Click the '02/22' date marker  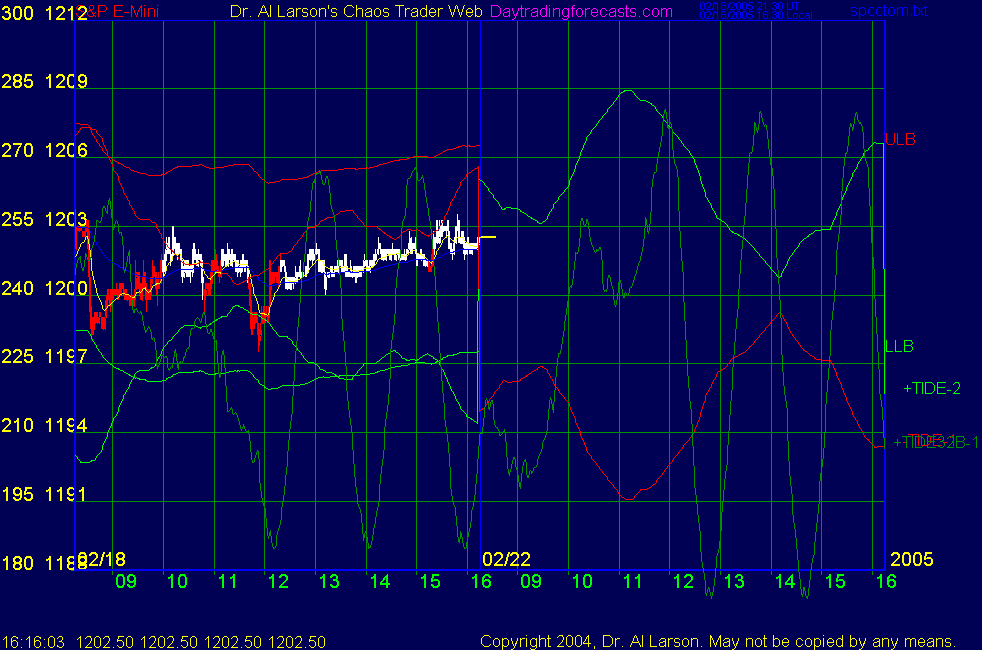[x=506, y=559]
